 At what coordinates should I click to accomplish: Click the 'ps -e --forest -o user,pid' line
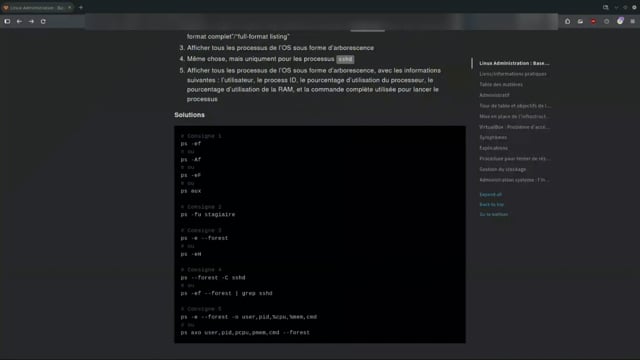pos(249,317)
